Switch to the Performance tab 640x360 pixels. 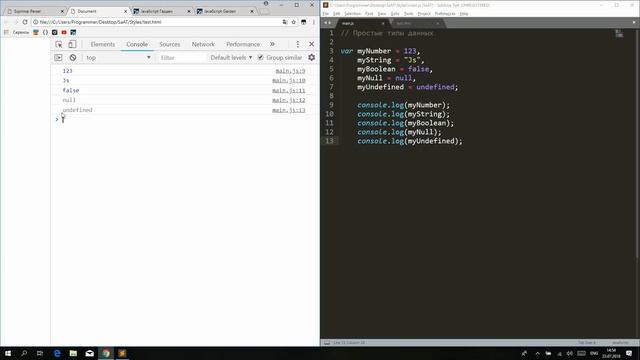click(243, 44)
